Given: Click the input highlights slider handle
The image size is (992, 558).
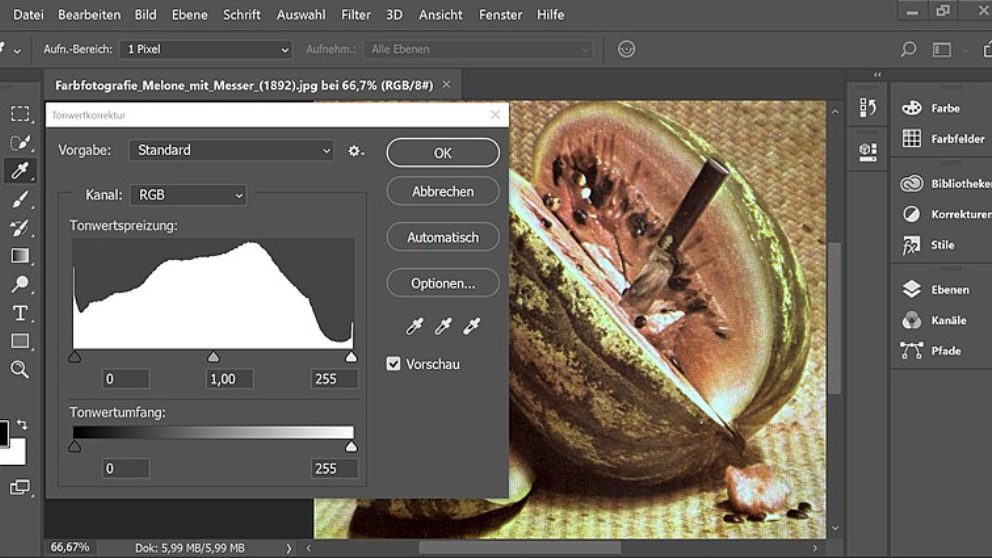Looking at the screenshot, I should (x=351, y=357).
